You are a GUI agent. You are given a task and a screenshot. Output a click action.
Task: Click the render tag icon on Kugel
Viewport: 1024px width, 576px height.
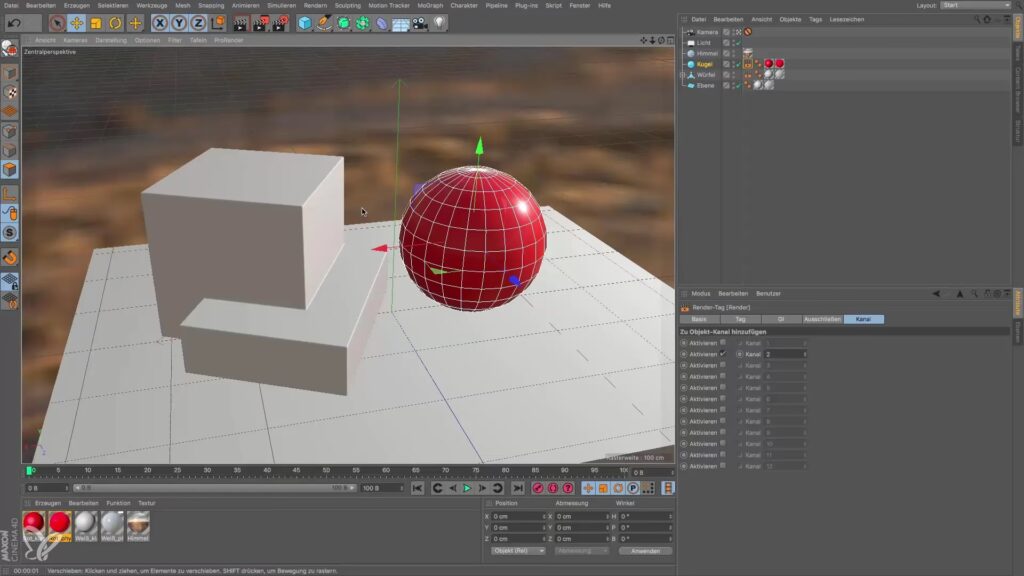pos(747,64)
